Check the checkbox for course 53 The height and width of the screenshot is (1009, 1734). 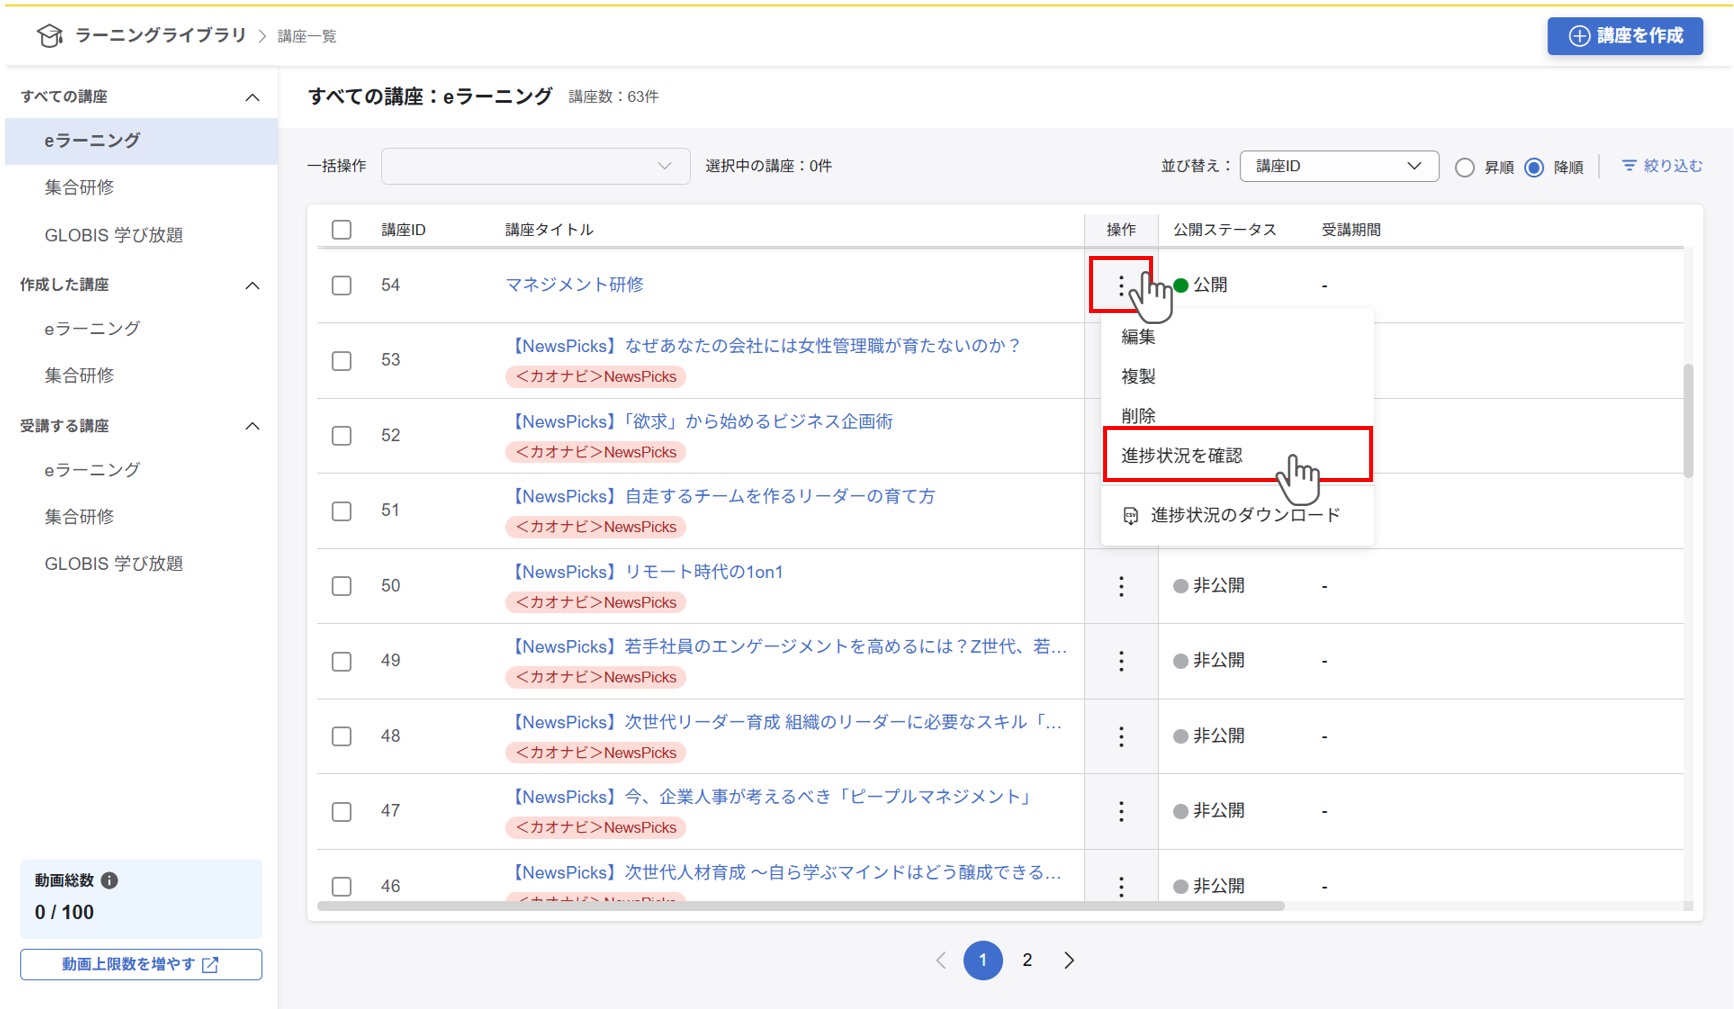(342, 360)
